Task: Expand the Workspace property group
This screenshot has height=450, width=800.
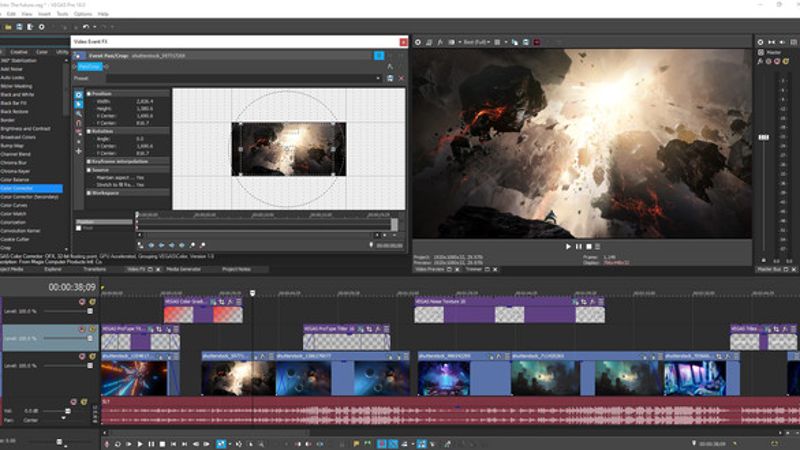Action: pos(89,193)
